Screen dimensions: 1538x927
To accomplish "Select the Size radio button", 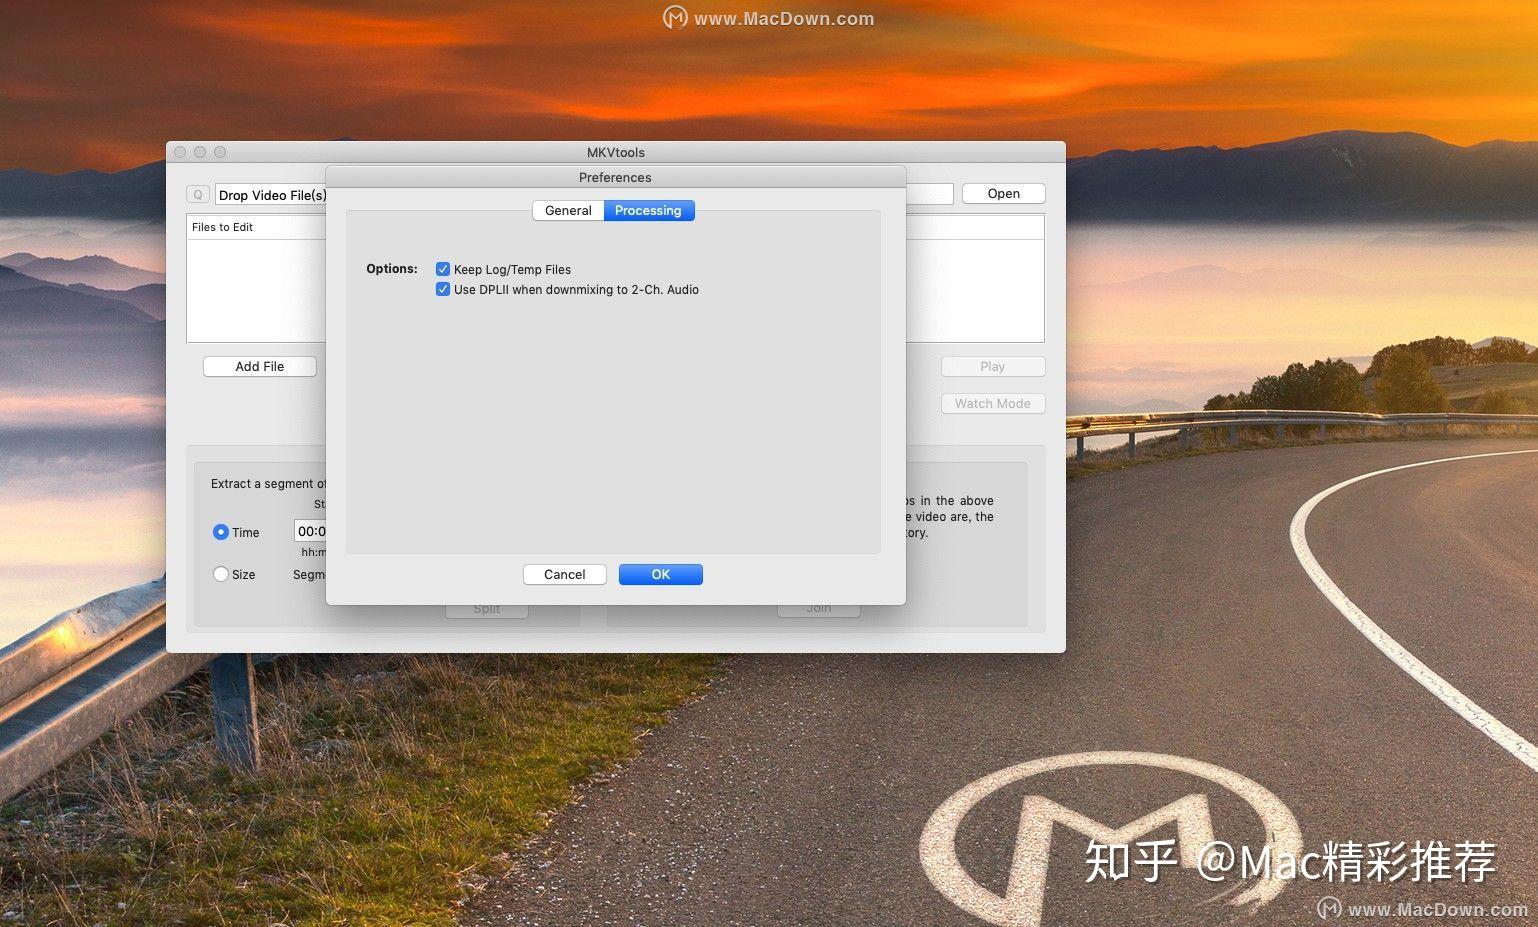I will click(221, 574).
